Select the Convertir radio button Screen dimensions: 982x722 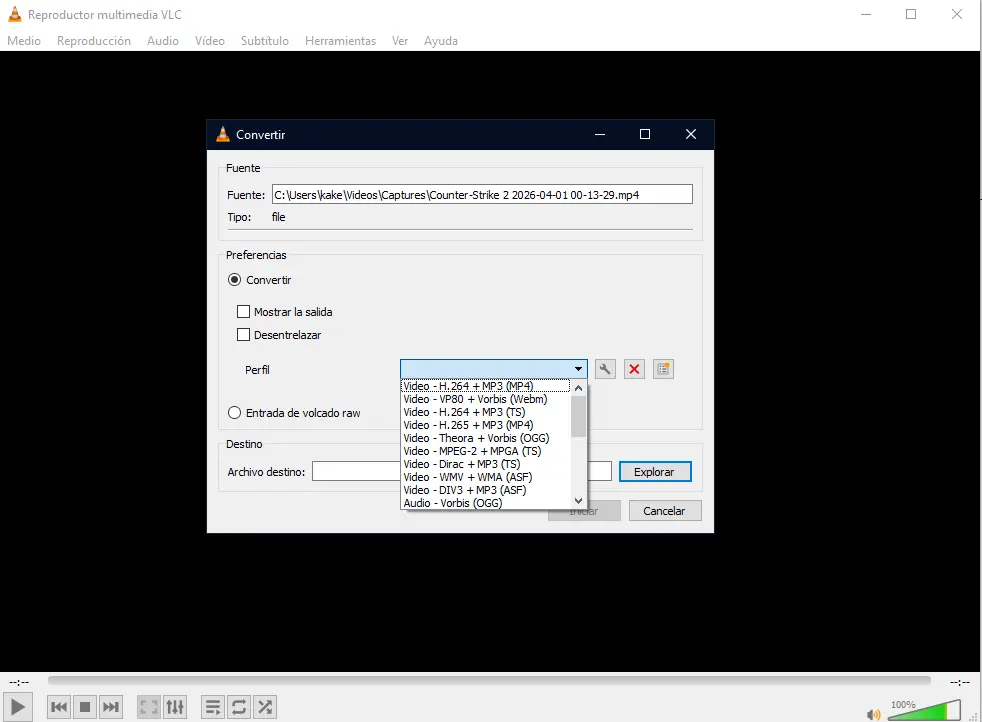(x=234, y=280)
